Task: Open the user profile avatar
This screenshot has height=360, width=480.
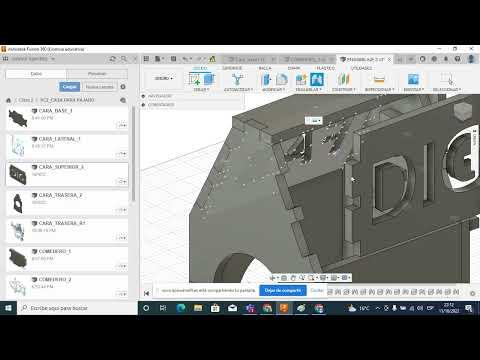Action: (471, 59)
